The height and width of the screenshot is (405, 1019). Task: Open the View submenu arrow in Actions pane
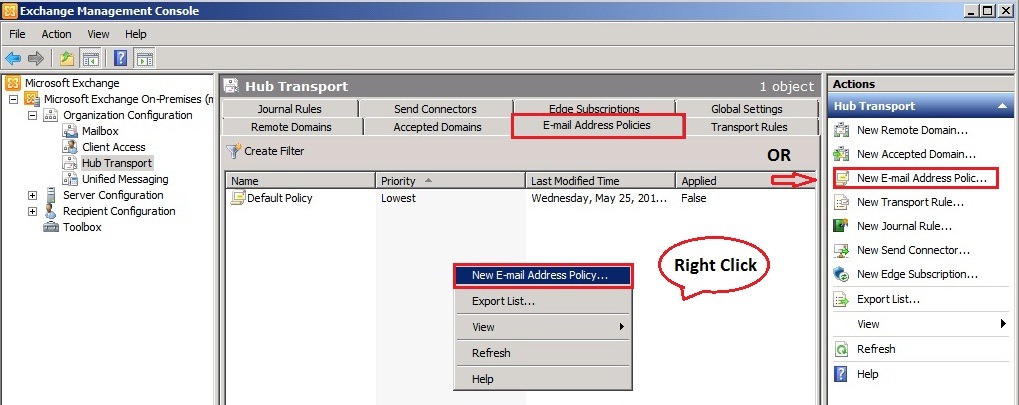(x=1003, y=324)
